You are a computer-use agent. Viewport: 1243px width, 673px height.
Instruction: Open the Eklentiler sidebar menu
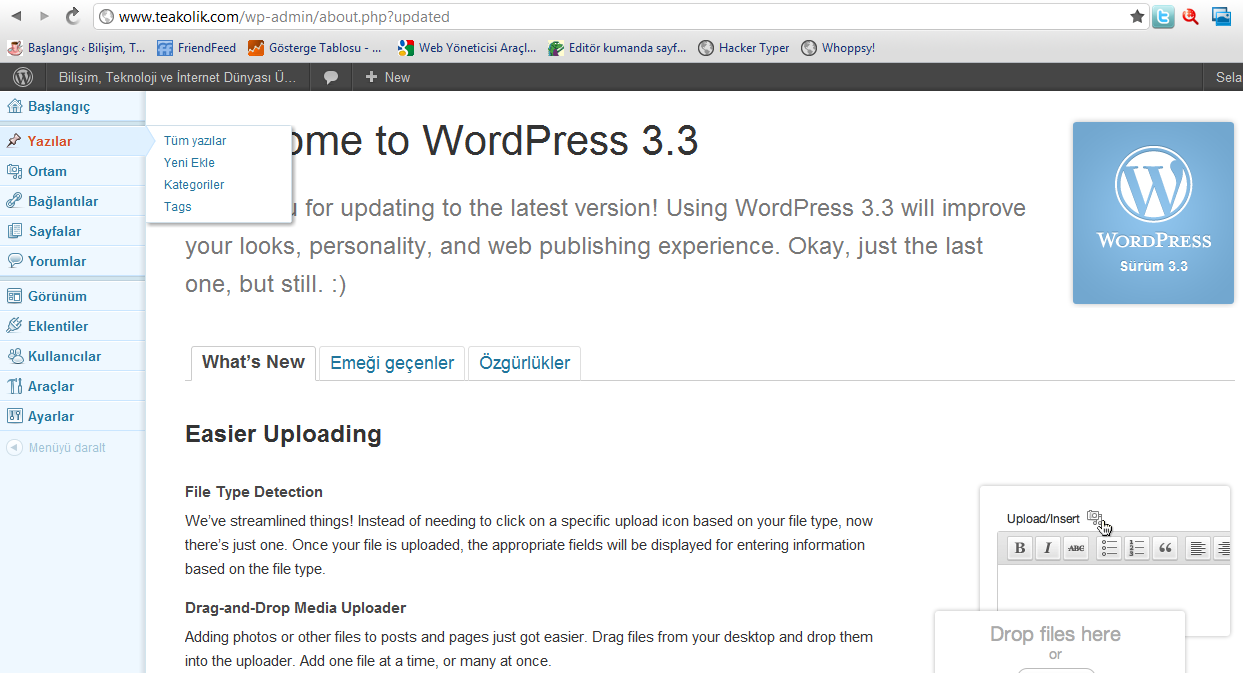(x=72, y=326)
